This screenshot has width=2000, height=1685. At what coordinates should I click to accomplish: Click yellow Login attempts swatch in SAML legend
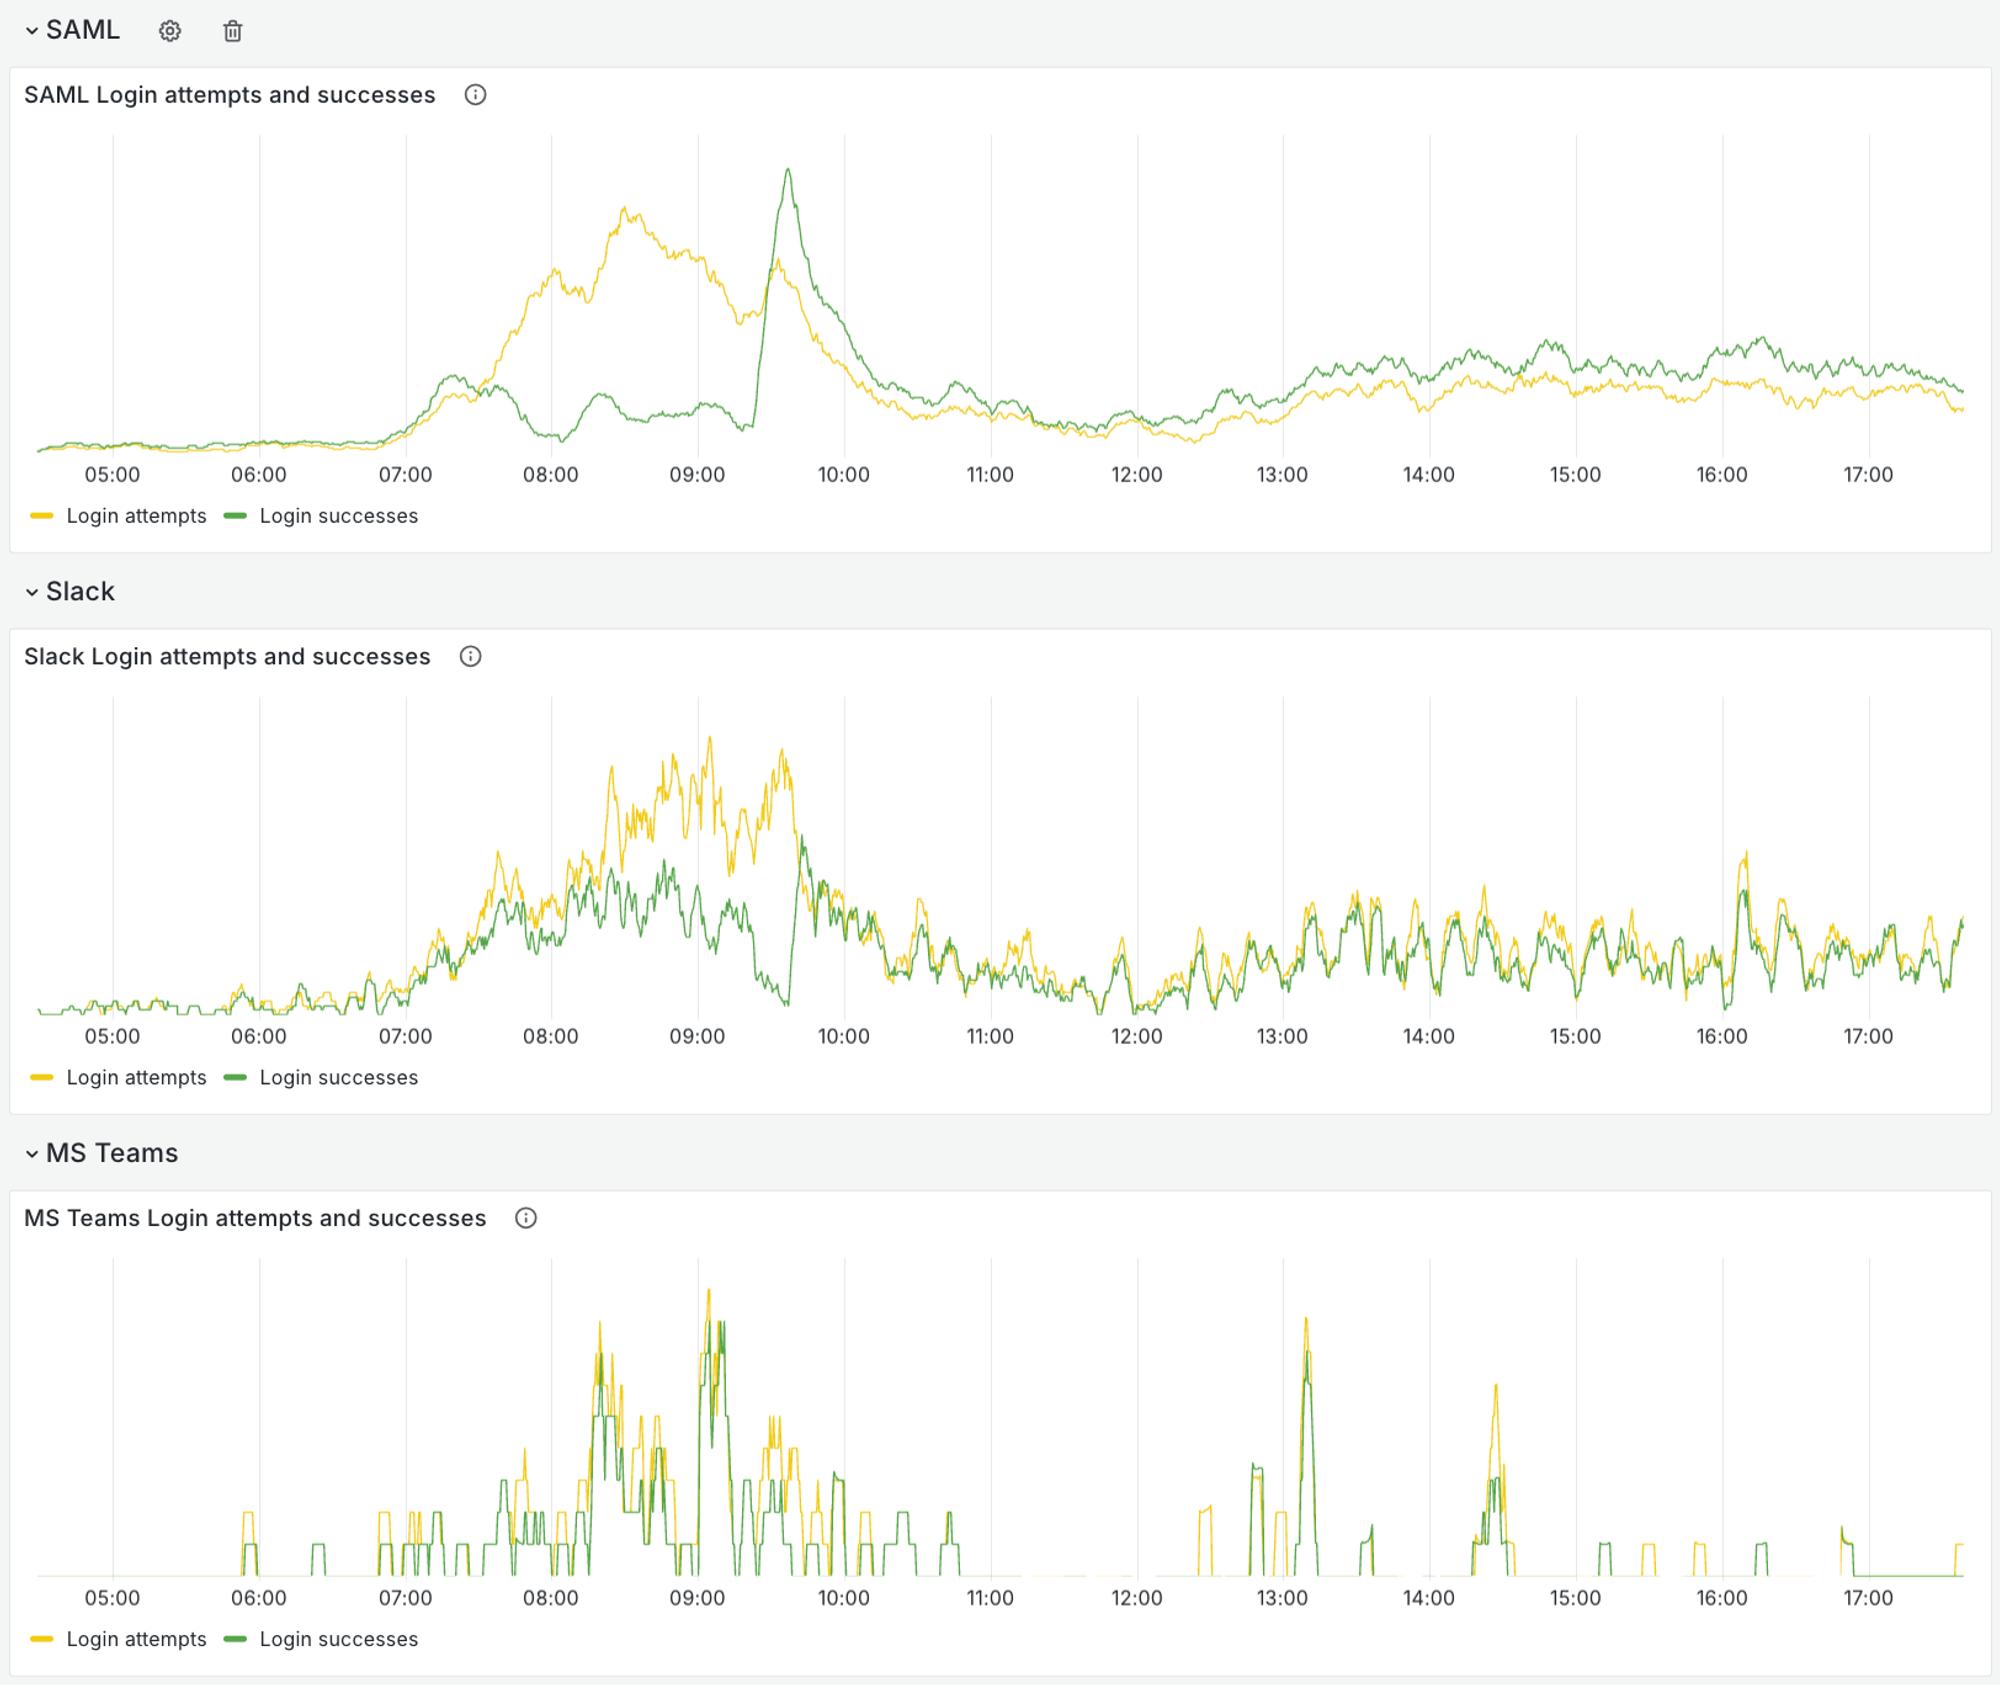[42, 516]
